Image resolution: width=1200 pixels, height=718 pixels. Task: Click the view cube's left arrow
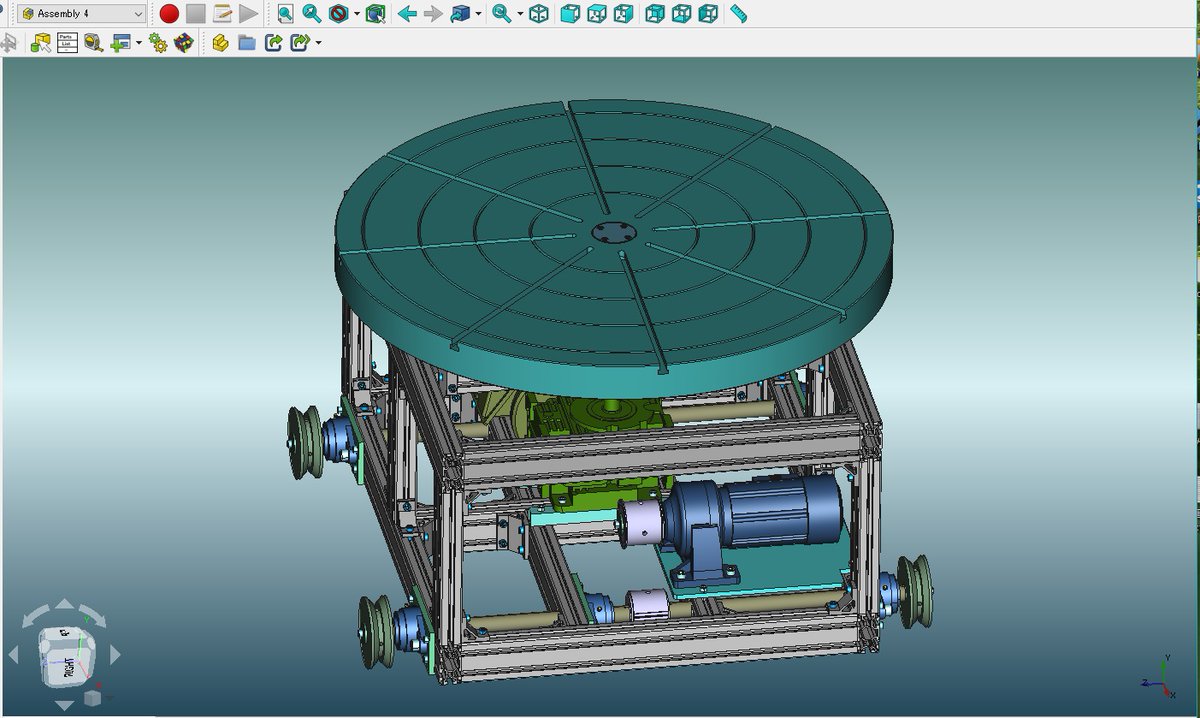coord(13,655)
